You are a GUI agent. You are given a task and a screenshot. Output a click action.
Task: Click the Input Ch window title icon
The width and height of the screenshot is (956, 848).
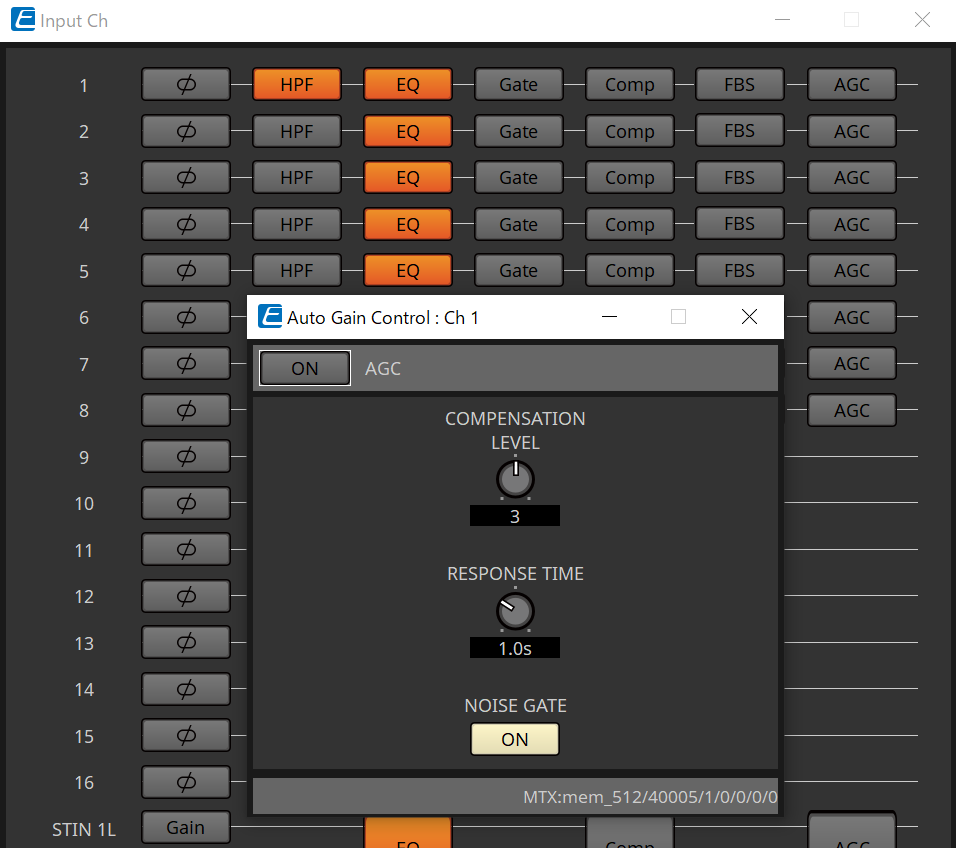tap(22, 19)
